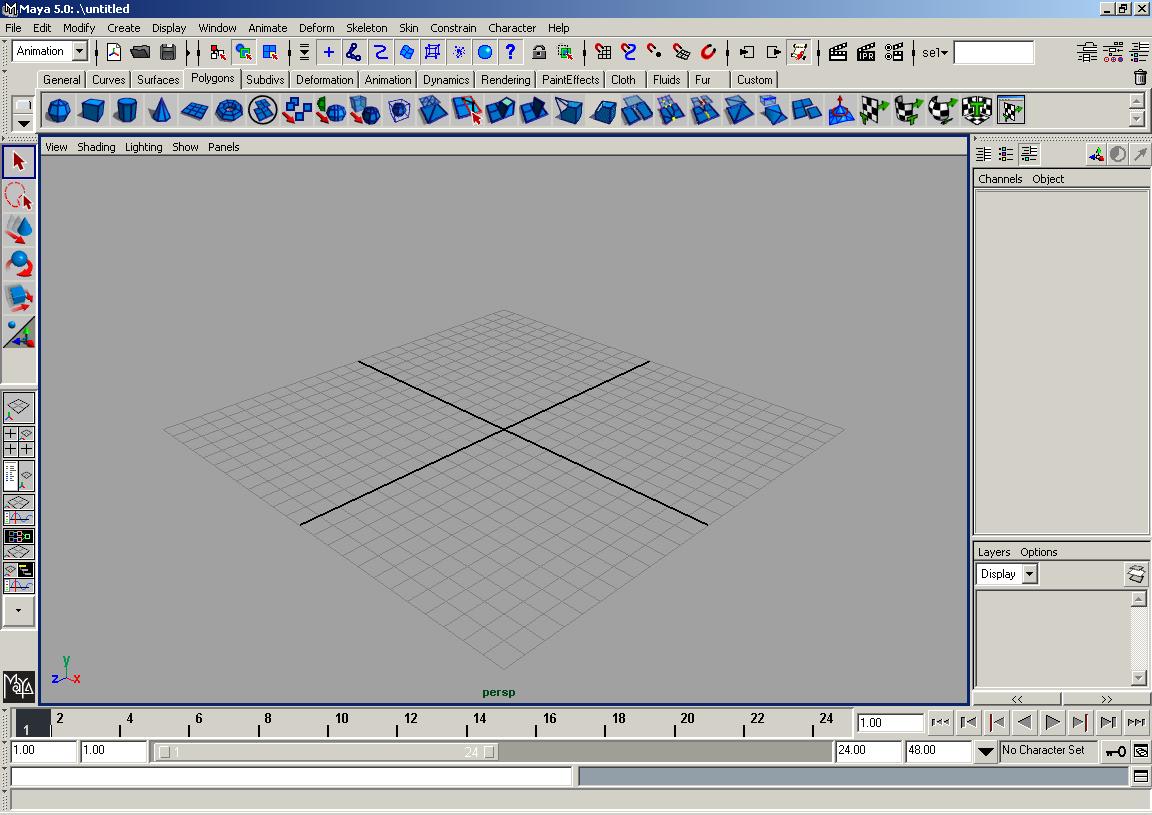The image size is (1152, 815).
Task: Open the Skeleton menu
Action: pyautogui.click(x=367, y=28)
